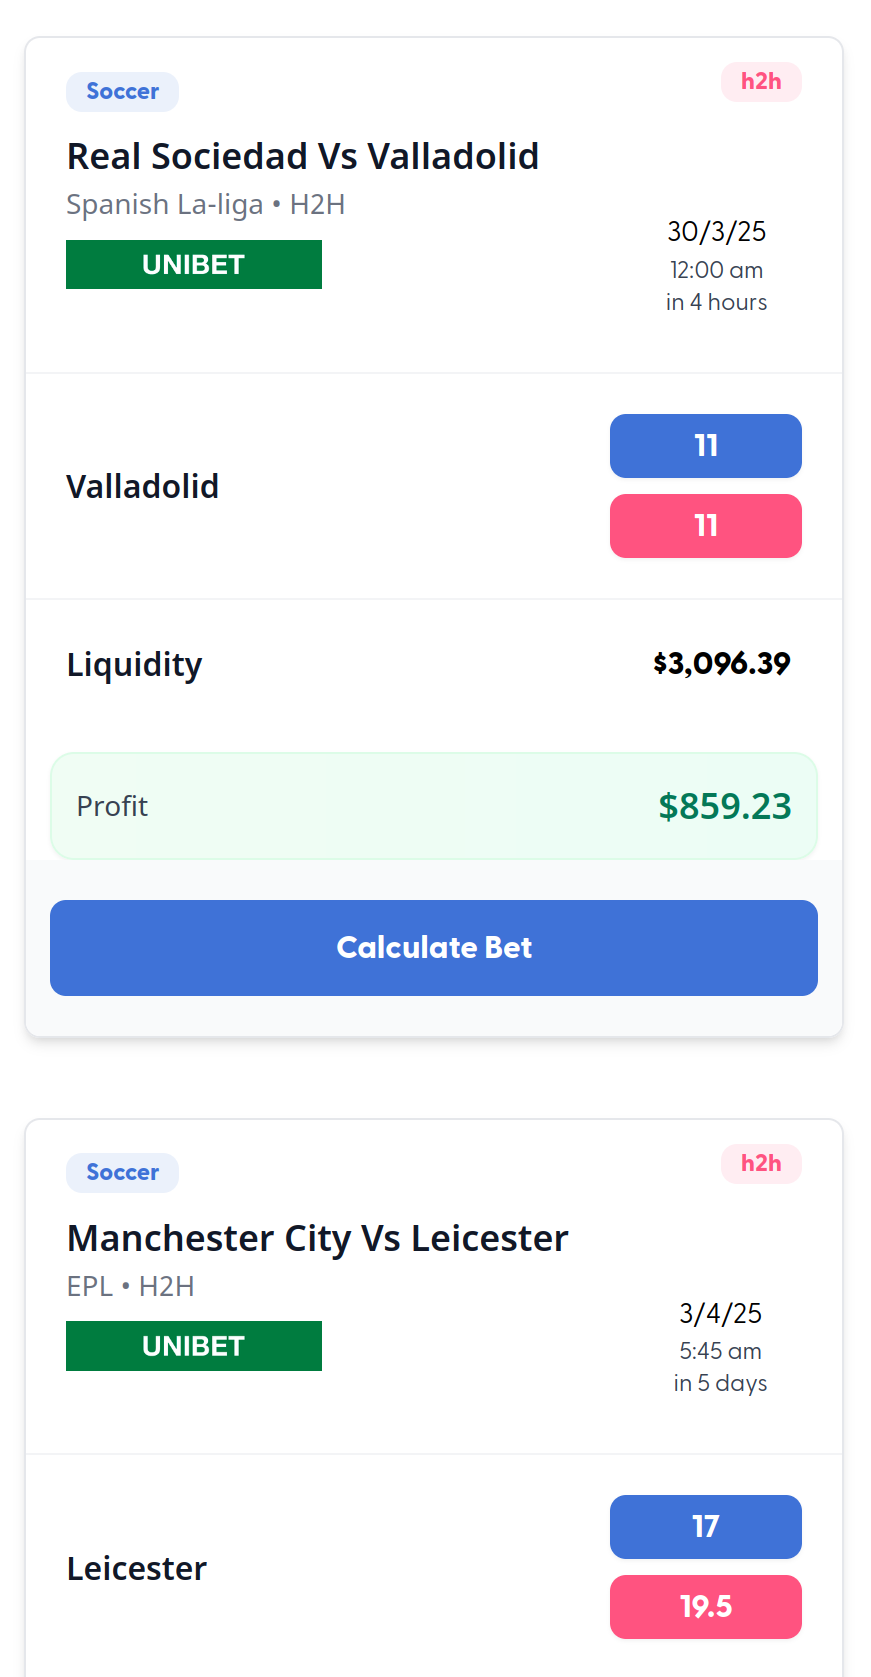Click the $859.23 profit amount
Screen dimensions: 871x1677
pyautogui.click(x=724, y=806)
